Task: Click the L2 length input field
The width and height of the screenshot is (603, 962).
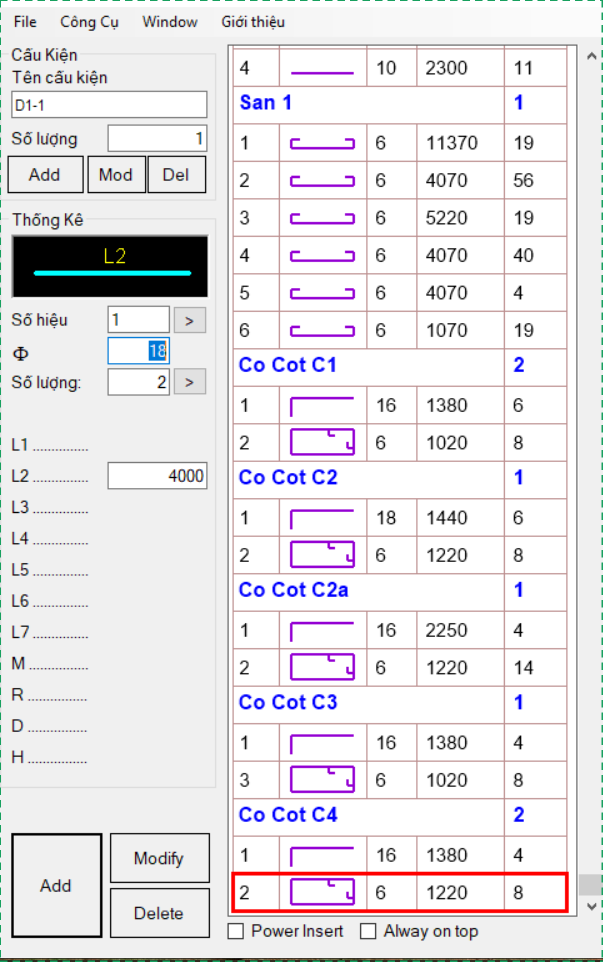Action: pos(158,476)
